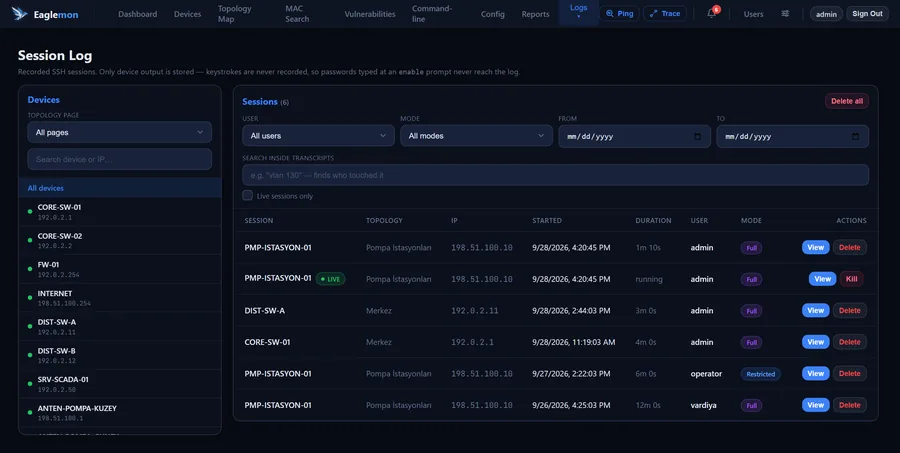Viewport: 900px width, 453px height.
Task: View the DIST-SW-A session transcript
Action: tap(816, 310)
